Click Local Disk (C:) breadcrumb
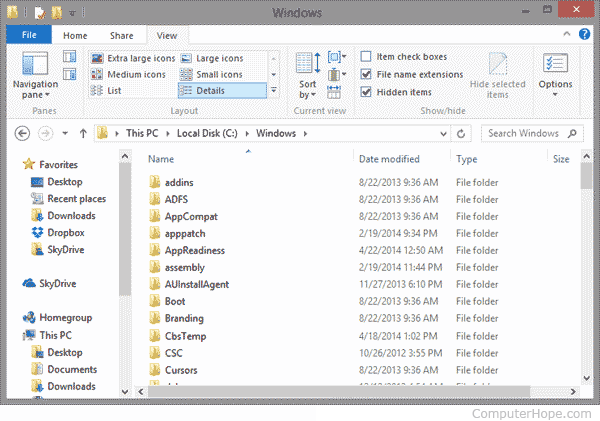Viewport: 600px width, 421px height. coord(207,133)
